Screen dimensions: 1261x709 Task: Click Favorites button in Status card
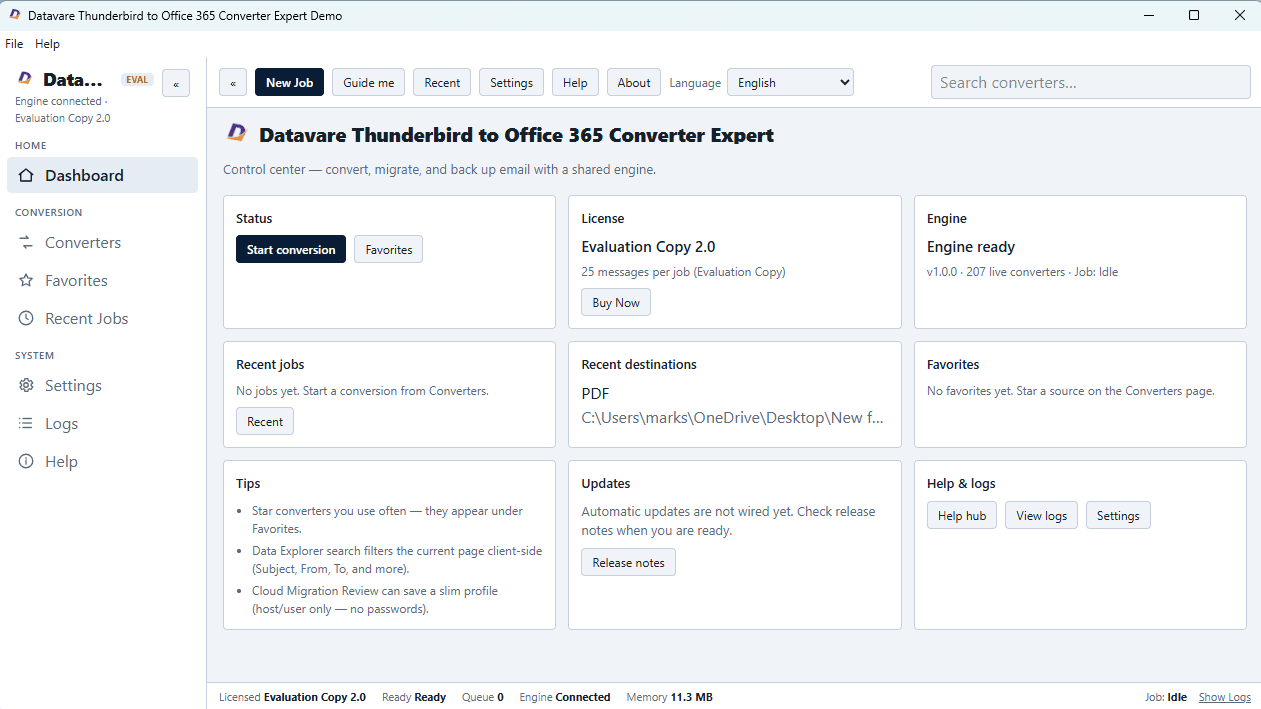pyautogui.click(x=389, y=249)
